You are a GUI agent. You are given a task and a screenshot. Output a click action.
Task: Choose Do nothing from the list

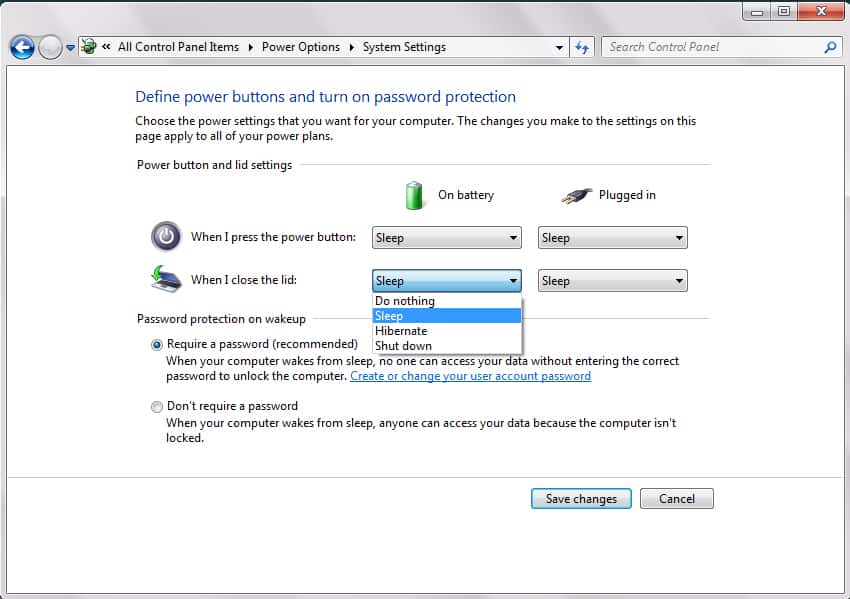405,301
